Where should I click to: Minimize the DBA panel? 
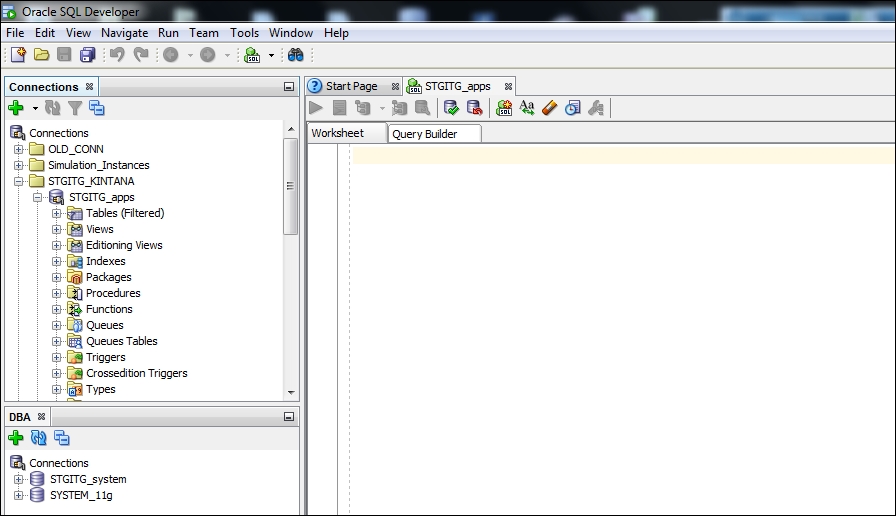tap(289, 417)
